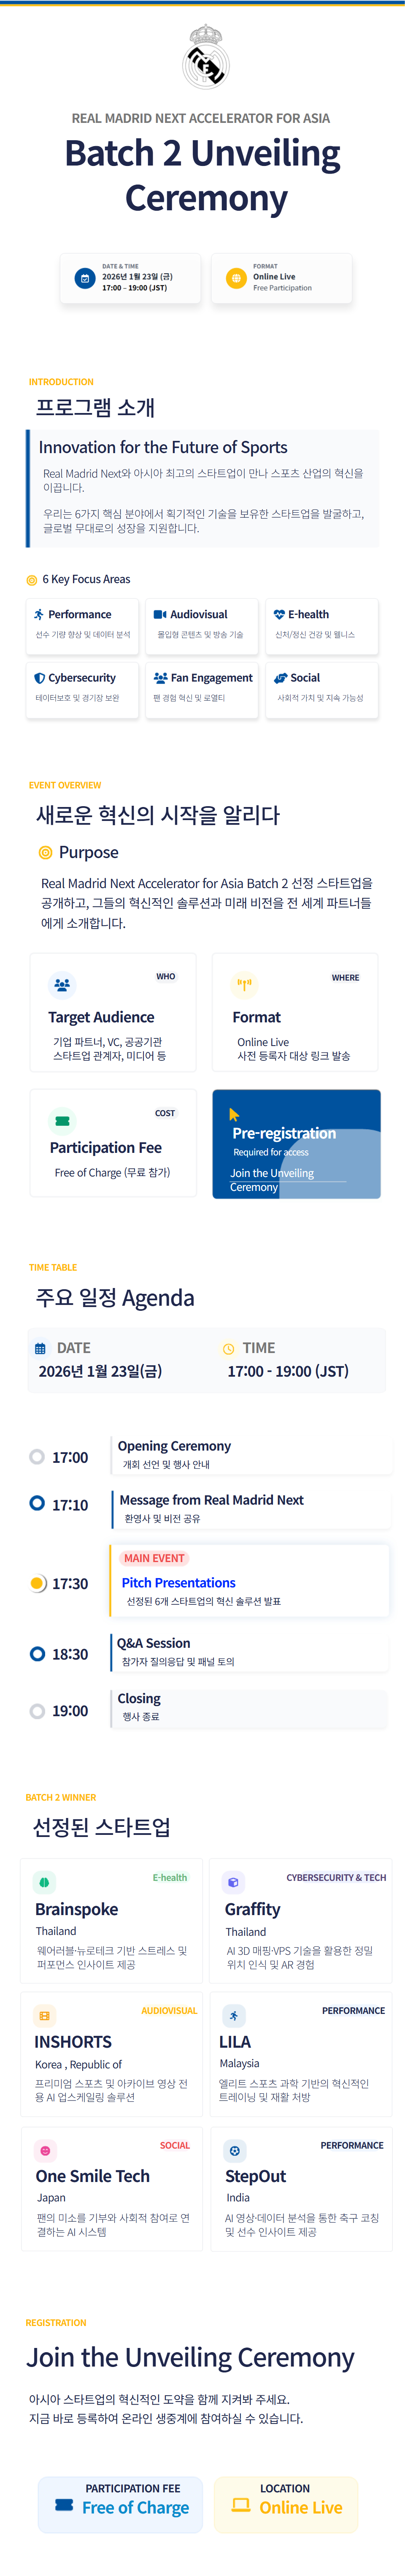This screenshot has width=405, height=2576.
Task: Click the Audiovisual video camera icon
Action: [x=159, y=614]
